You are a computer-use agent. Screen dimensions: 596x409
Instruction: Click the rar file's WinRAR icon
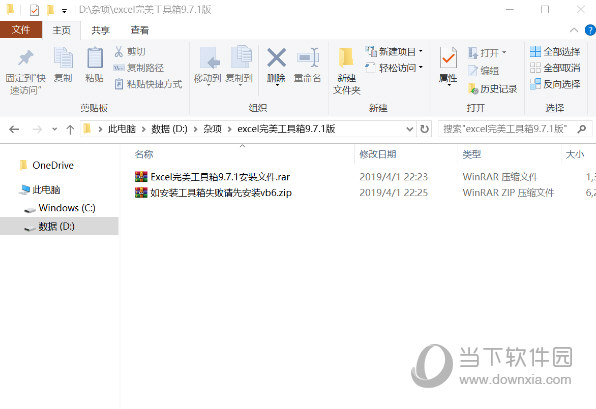(x=141, y=177)
